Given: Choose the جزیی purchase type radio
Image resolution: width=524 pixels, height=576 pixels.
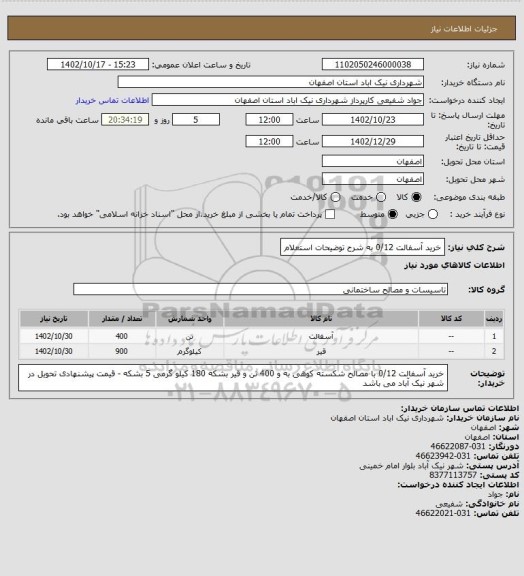Looking at the screenshot, I should 433,214.
